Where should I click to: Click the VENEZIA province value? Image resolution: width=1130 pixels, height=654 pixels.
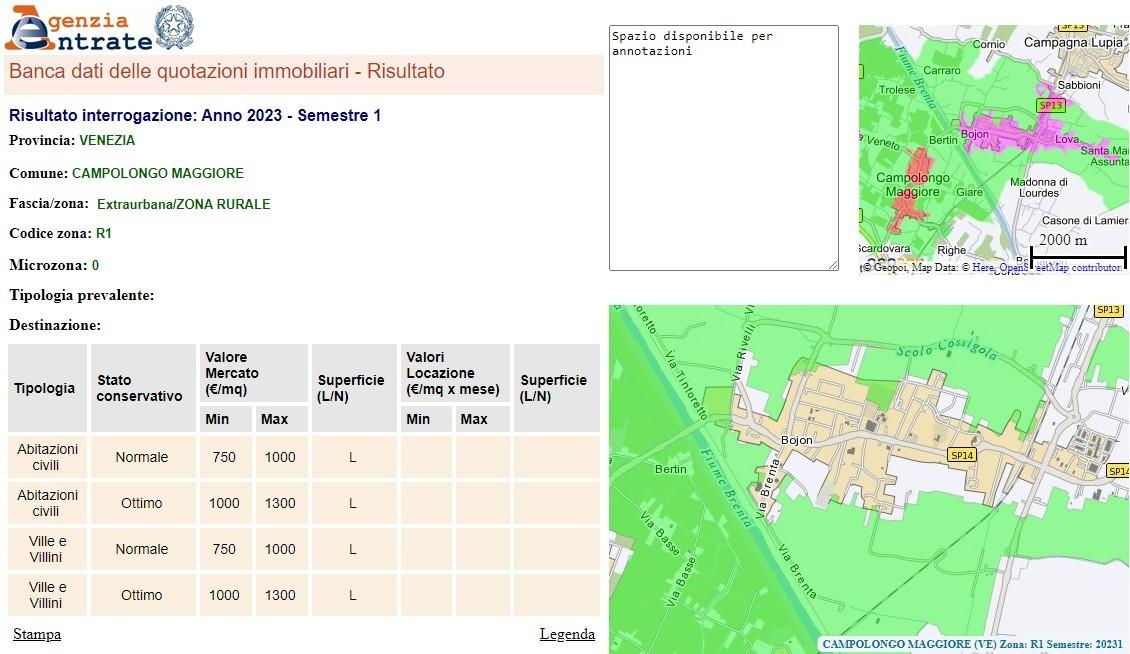(x=107, y=141)
